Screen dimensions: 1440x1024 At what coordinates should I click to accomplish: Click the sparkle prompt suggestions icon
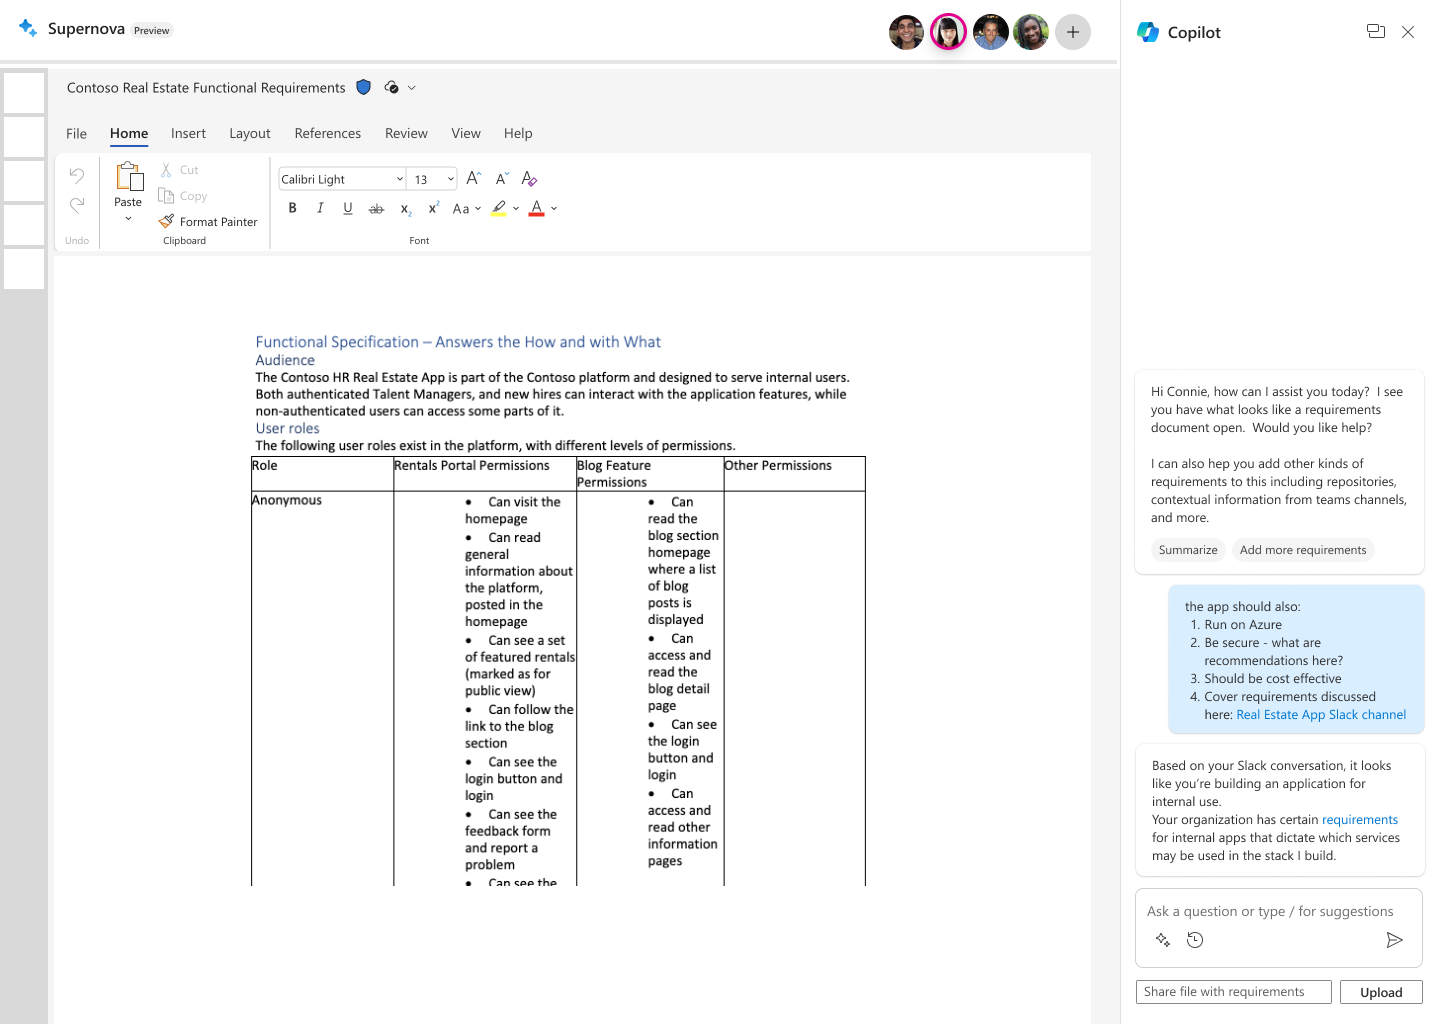pos(1162,940)
